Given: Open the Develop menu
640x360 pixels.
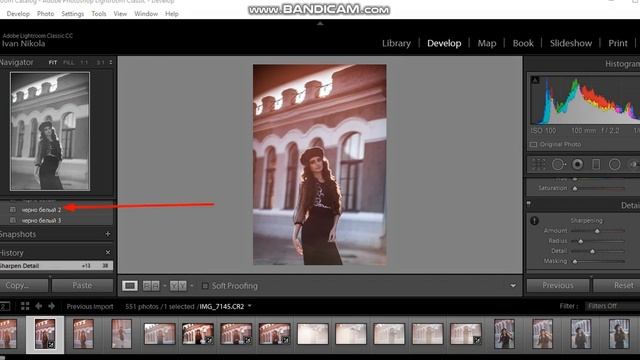Looking at the screenshot, I should (x=18, y=14).
